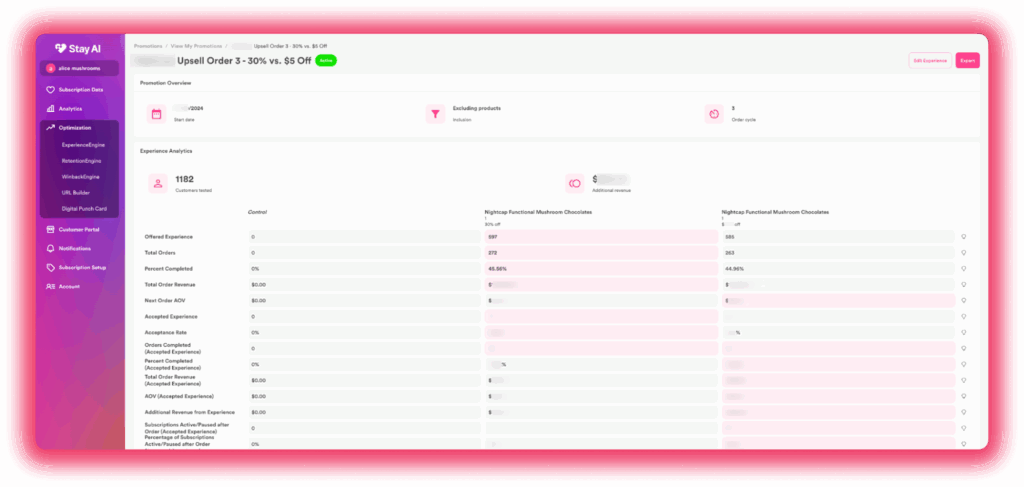
Task: Click the Customers tested person icon
Action: (x=157, y=183)
